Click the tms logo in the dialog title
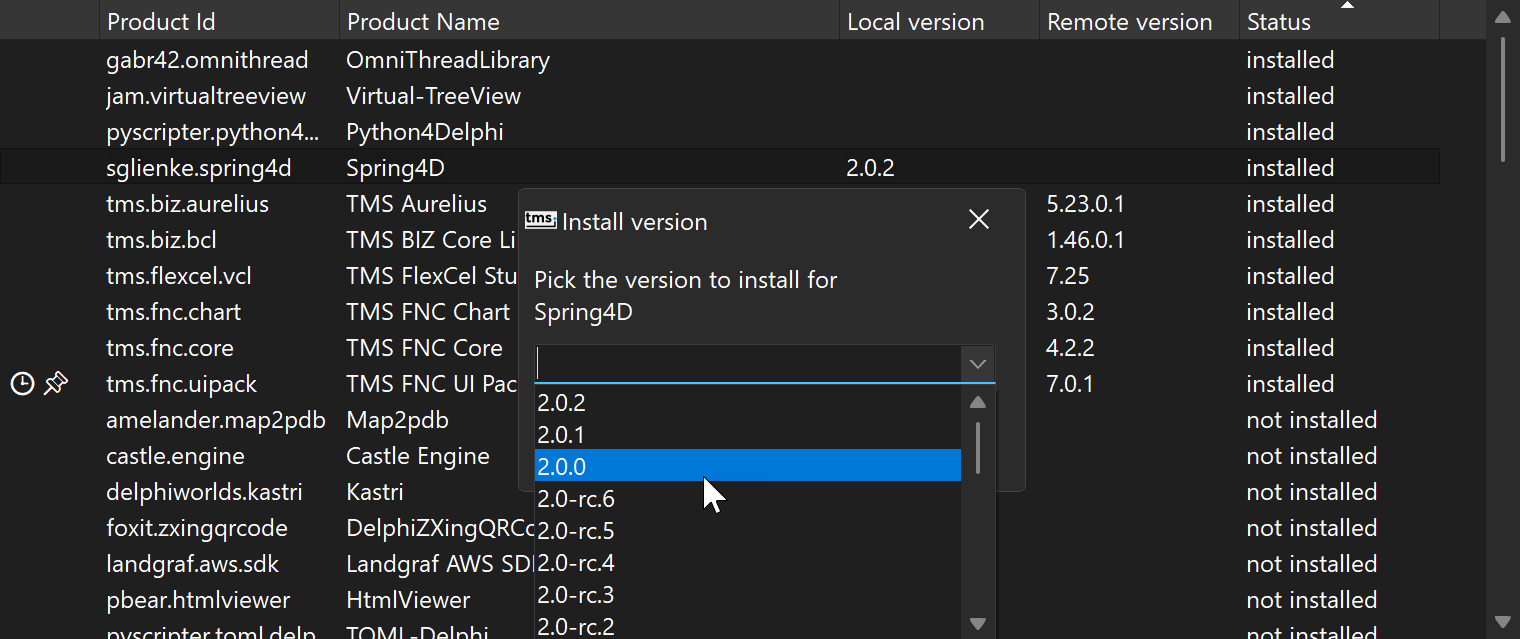 [x=541, y=219]
